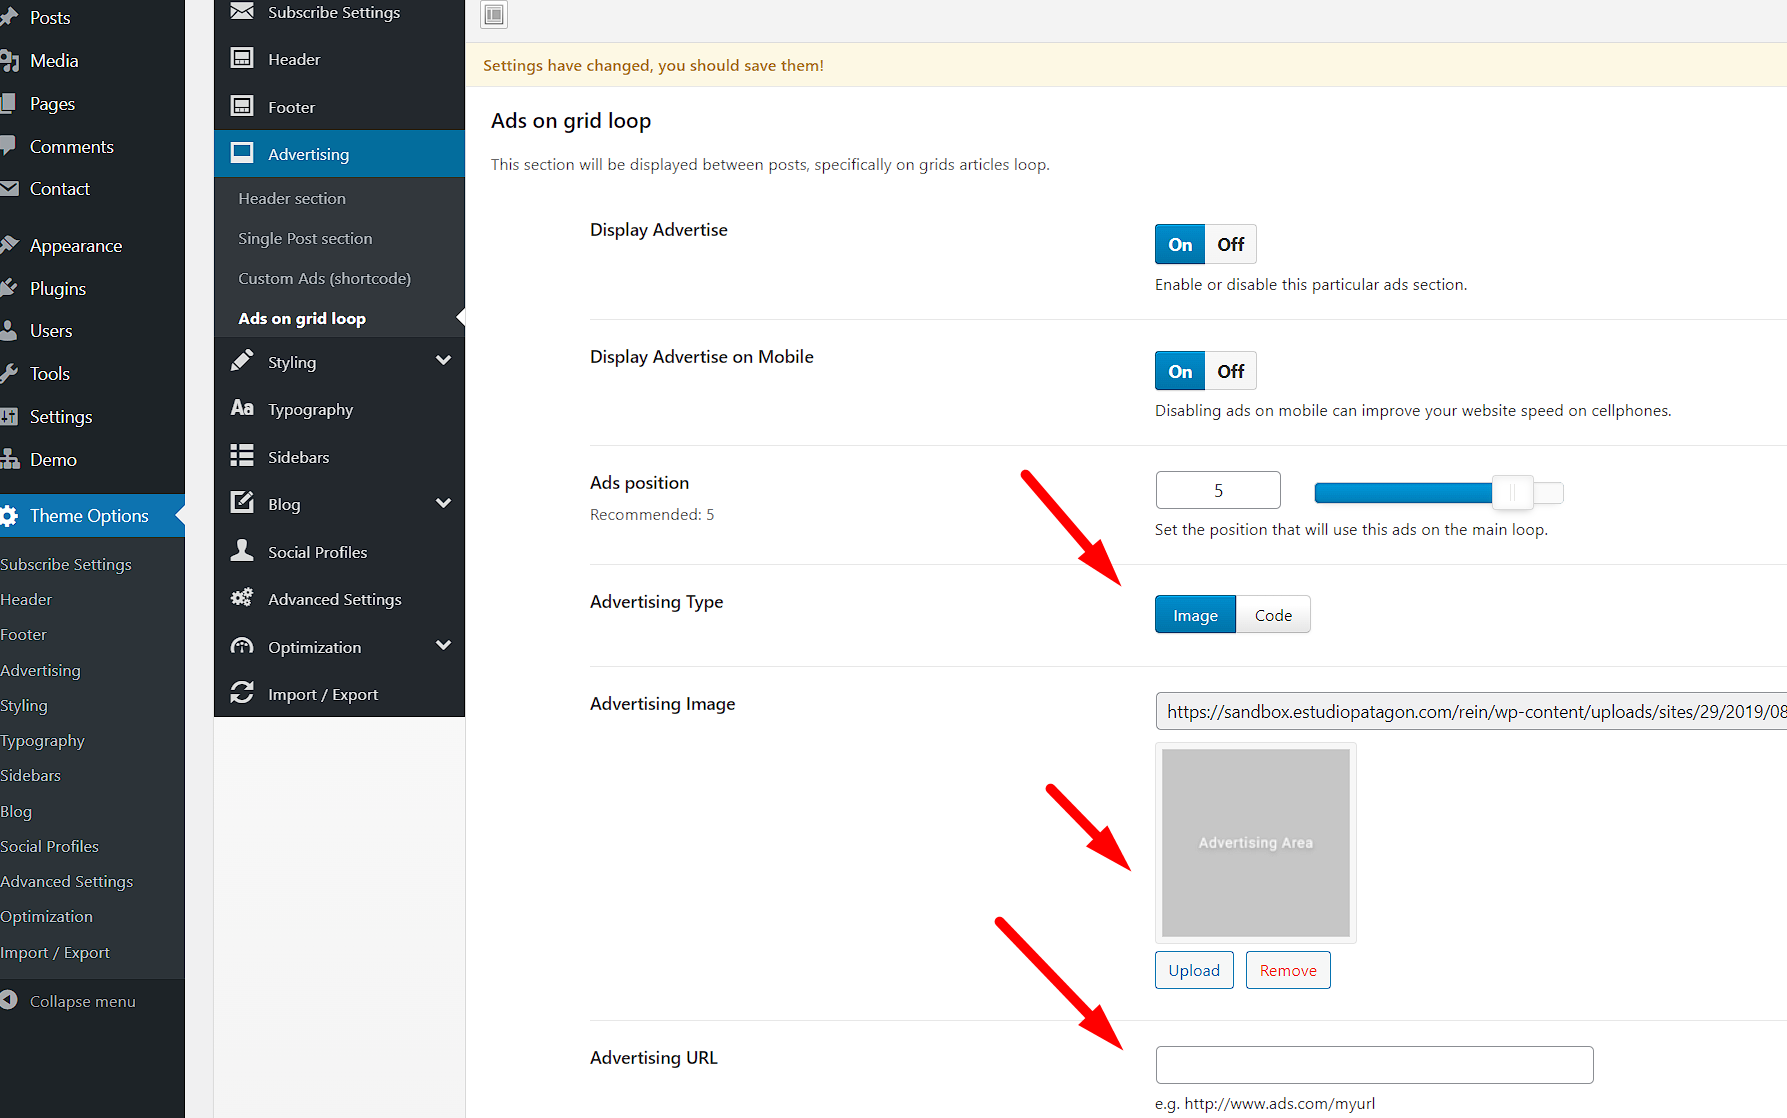1787x1118 pixels.
Task: Click the Settings sliders icon in WordPress menu
Action: pos(9,416)
